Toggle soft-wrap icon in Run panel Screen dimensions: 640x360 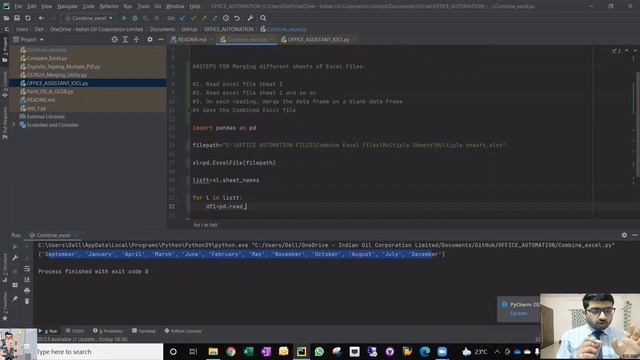pyautogui.click(x=27, y=269)
